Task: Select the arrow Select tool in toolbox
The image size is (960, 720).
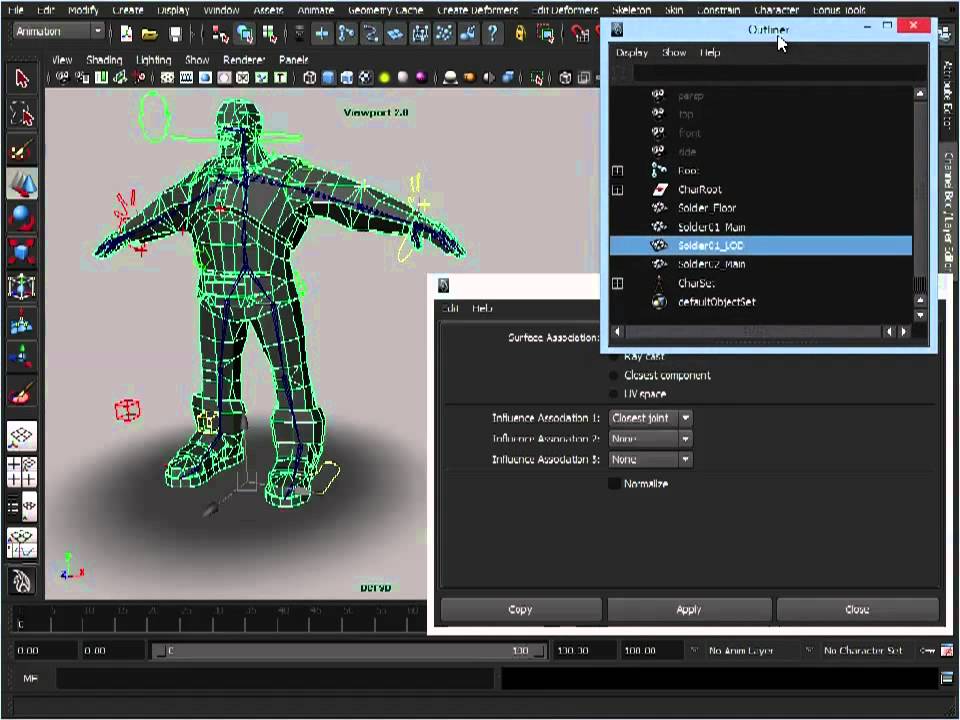Action: [x=22, y=80]
